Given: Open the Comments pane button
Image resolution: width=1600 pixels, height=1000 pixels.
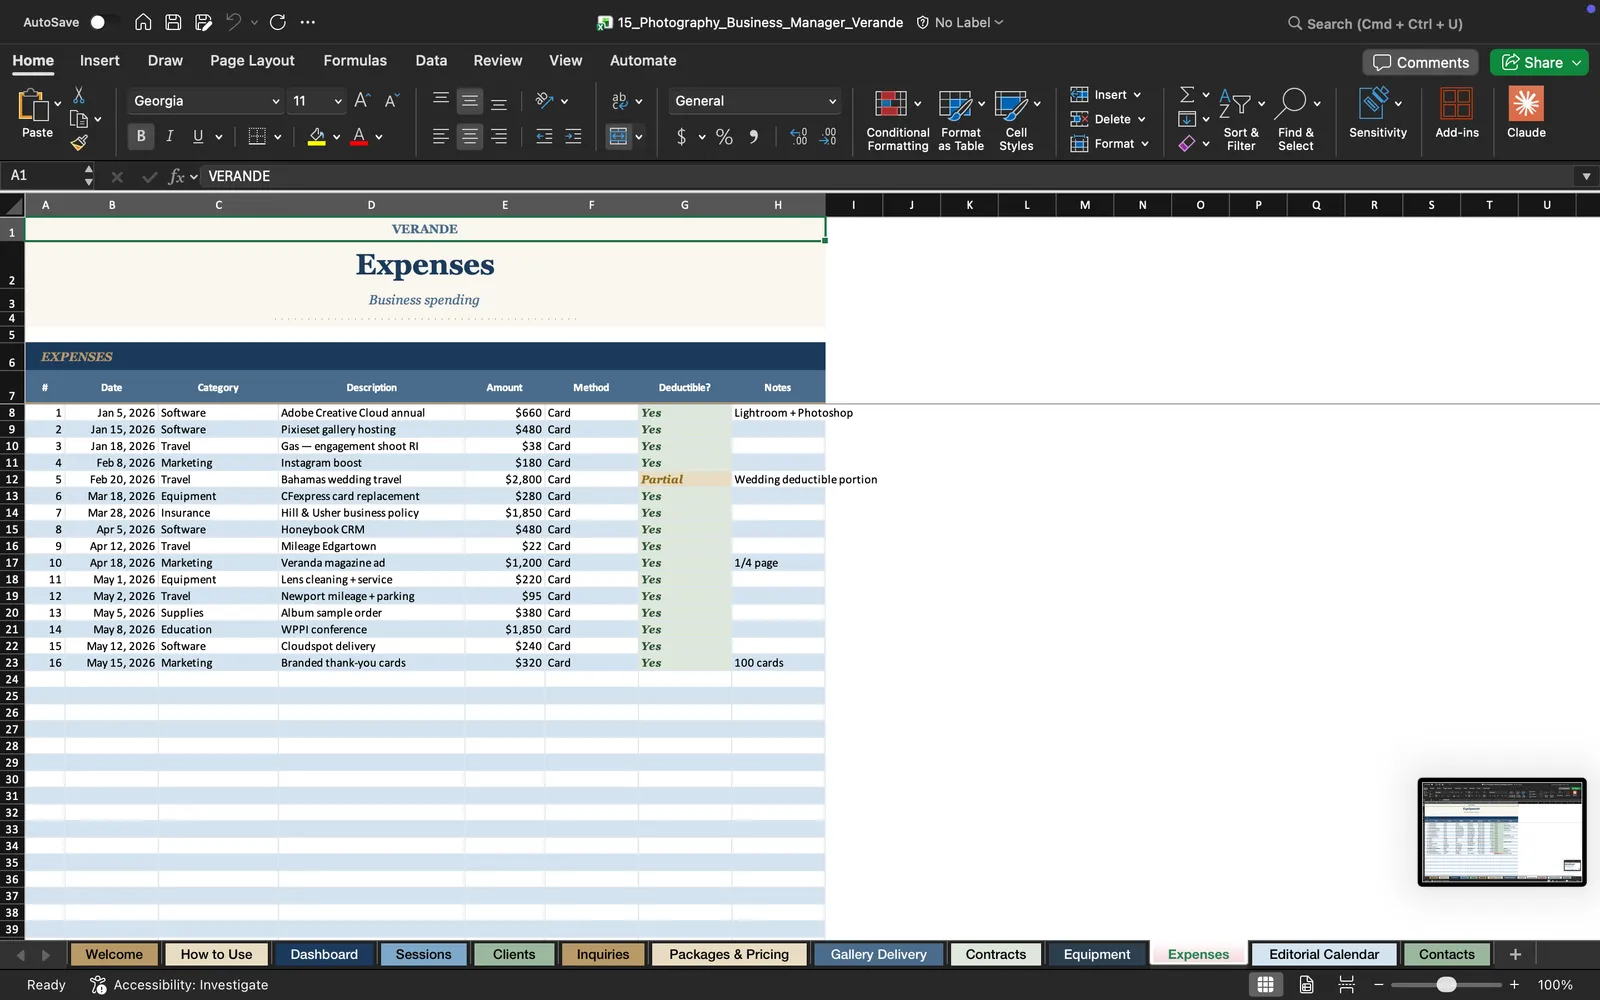Looking at the screenshot, I should coord(1420,62).
